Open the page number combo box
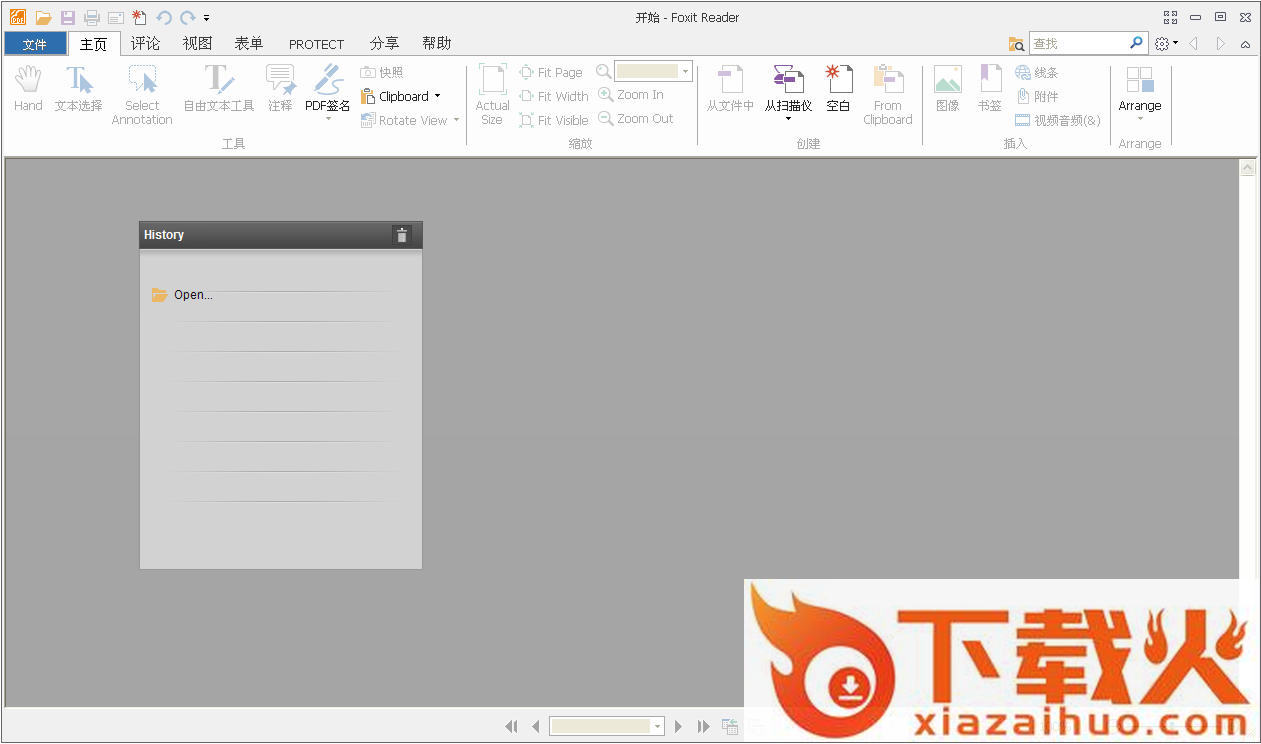This screenshot has width=1261, height=744. pos(607,727)
